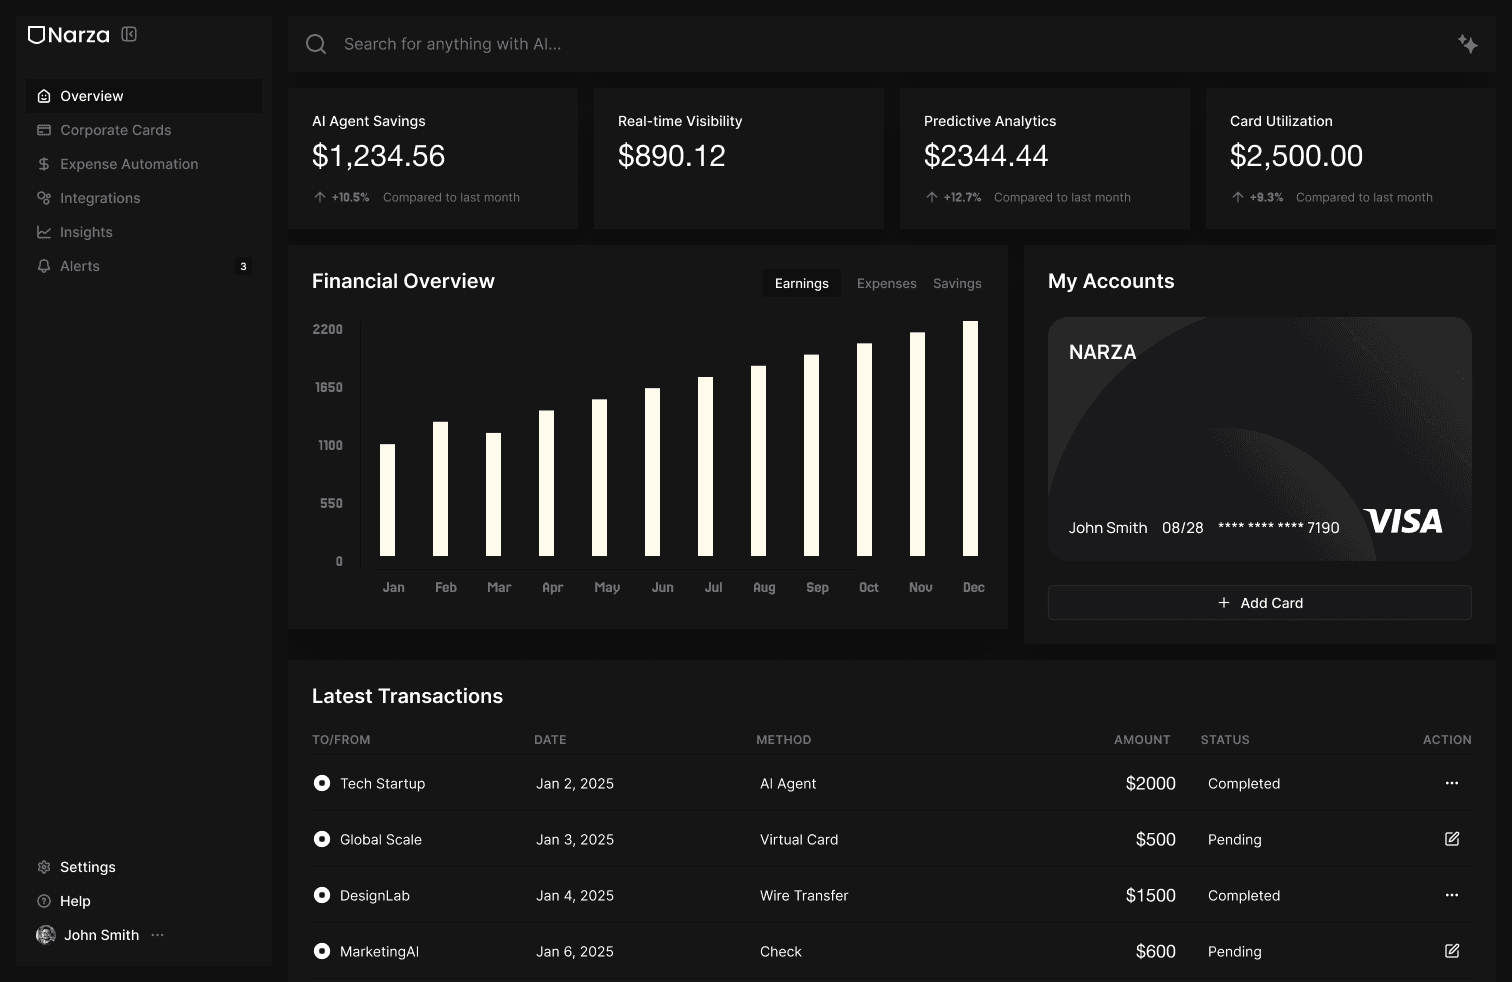Open actions menu for DesignLab transaction
The image size is (1512, 982).
tap(1452, 895)
